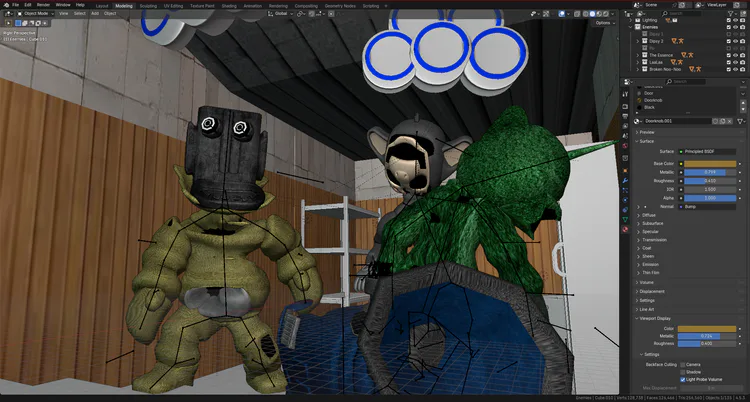Open the Tool properties tab icon
This screenshot has height=402, width=750.
[625, 94]
